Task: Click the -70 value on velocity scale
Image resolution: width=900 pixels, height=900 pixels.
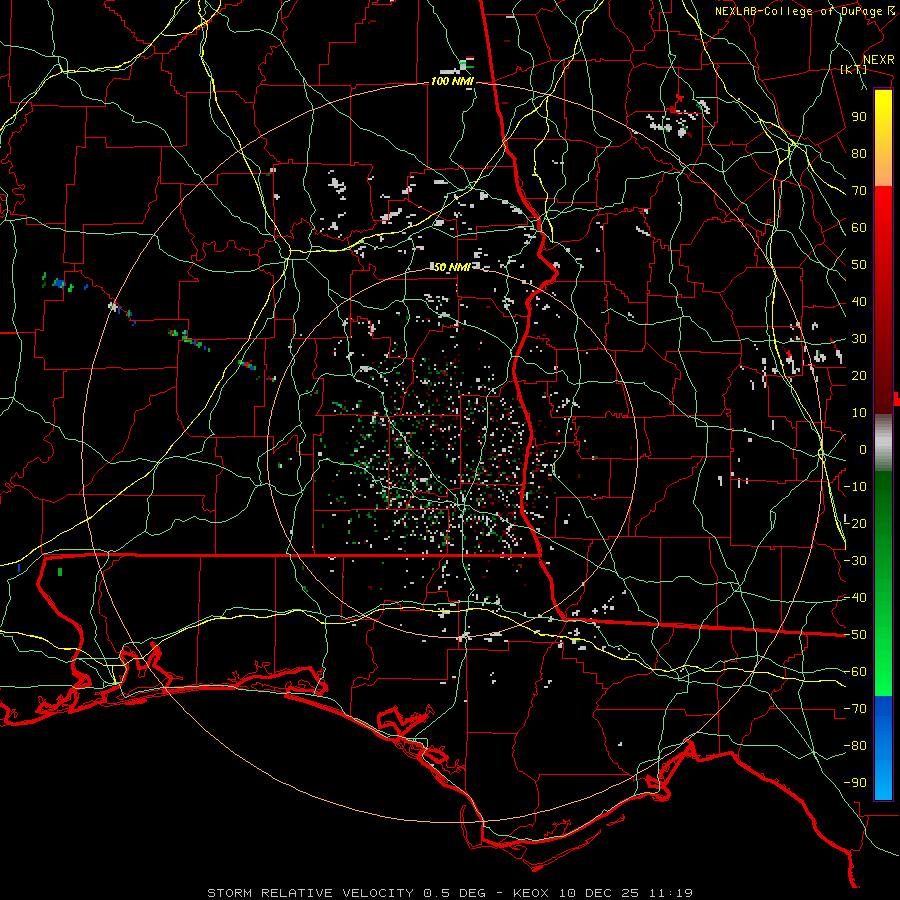Action: click(x=855, y=709)
